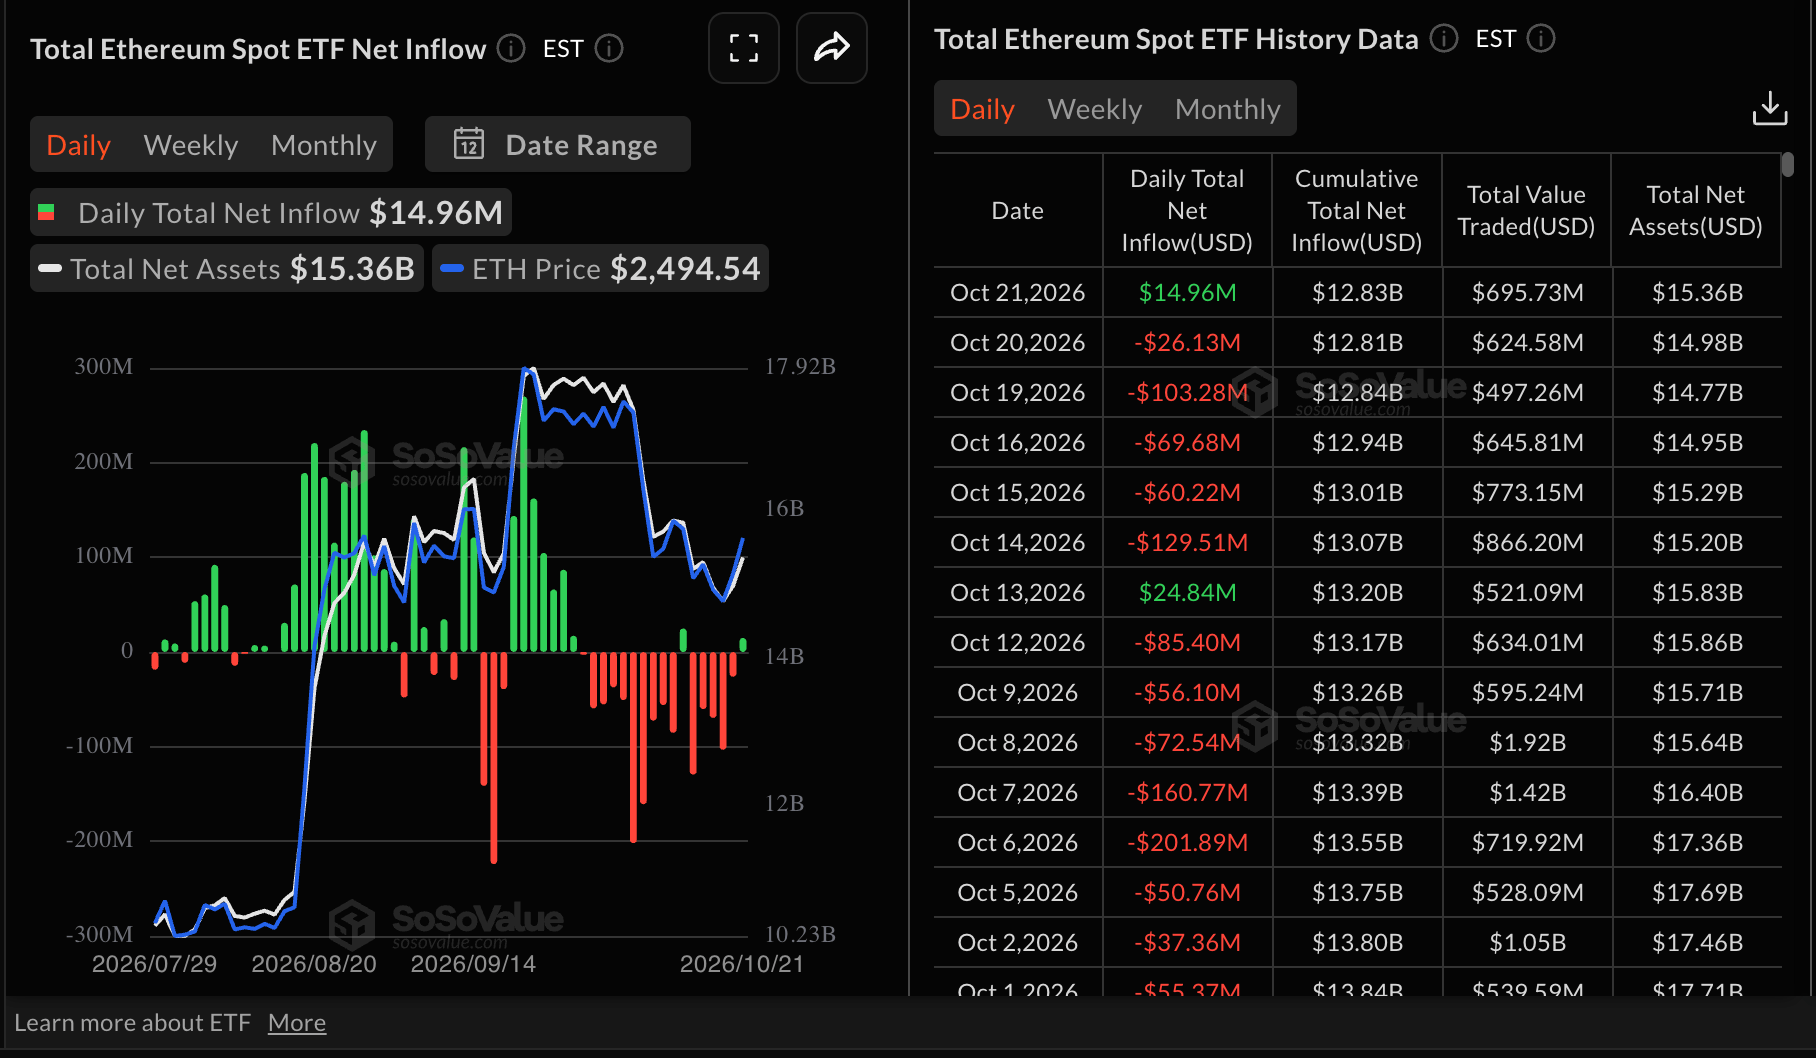This screenshot has width=1816, height=1058.
Task: Click the 2026/10/21 x-axis label
Action: [741, 963]
